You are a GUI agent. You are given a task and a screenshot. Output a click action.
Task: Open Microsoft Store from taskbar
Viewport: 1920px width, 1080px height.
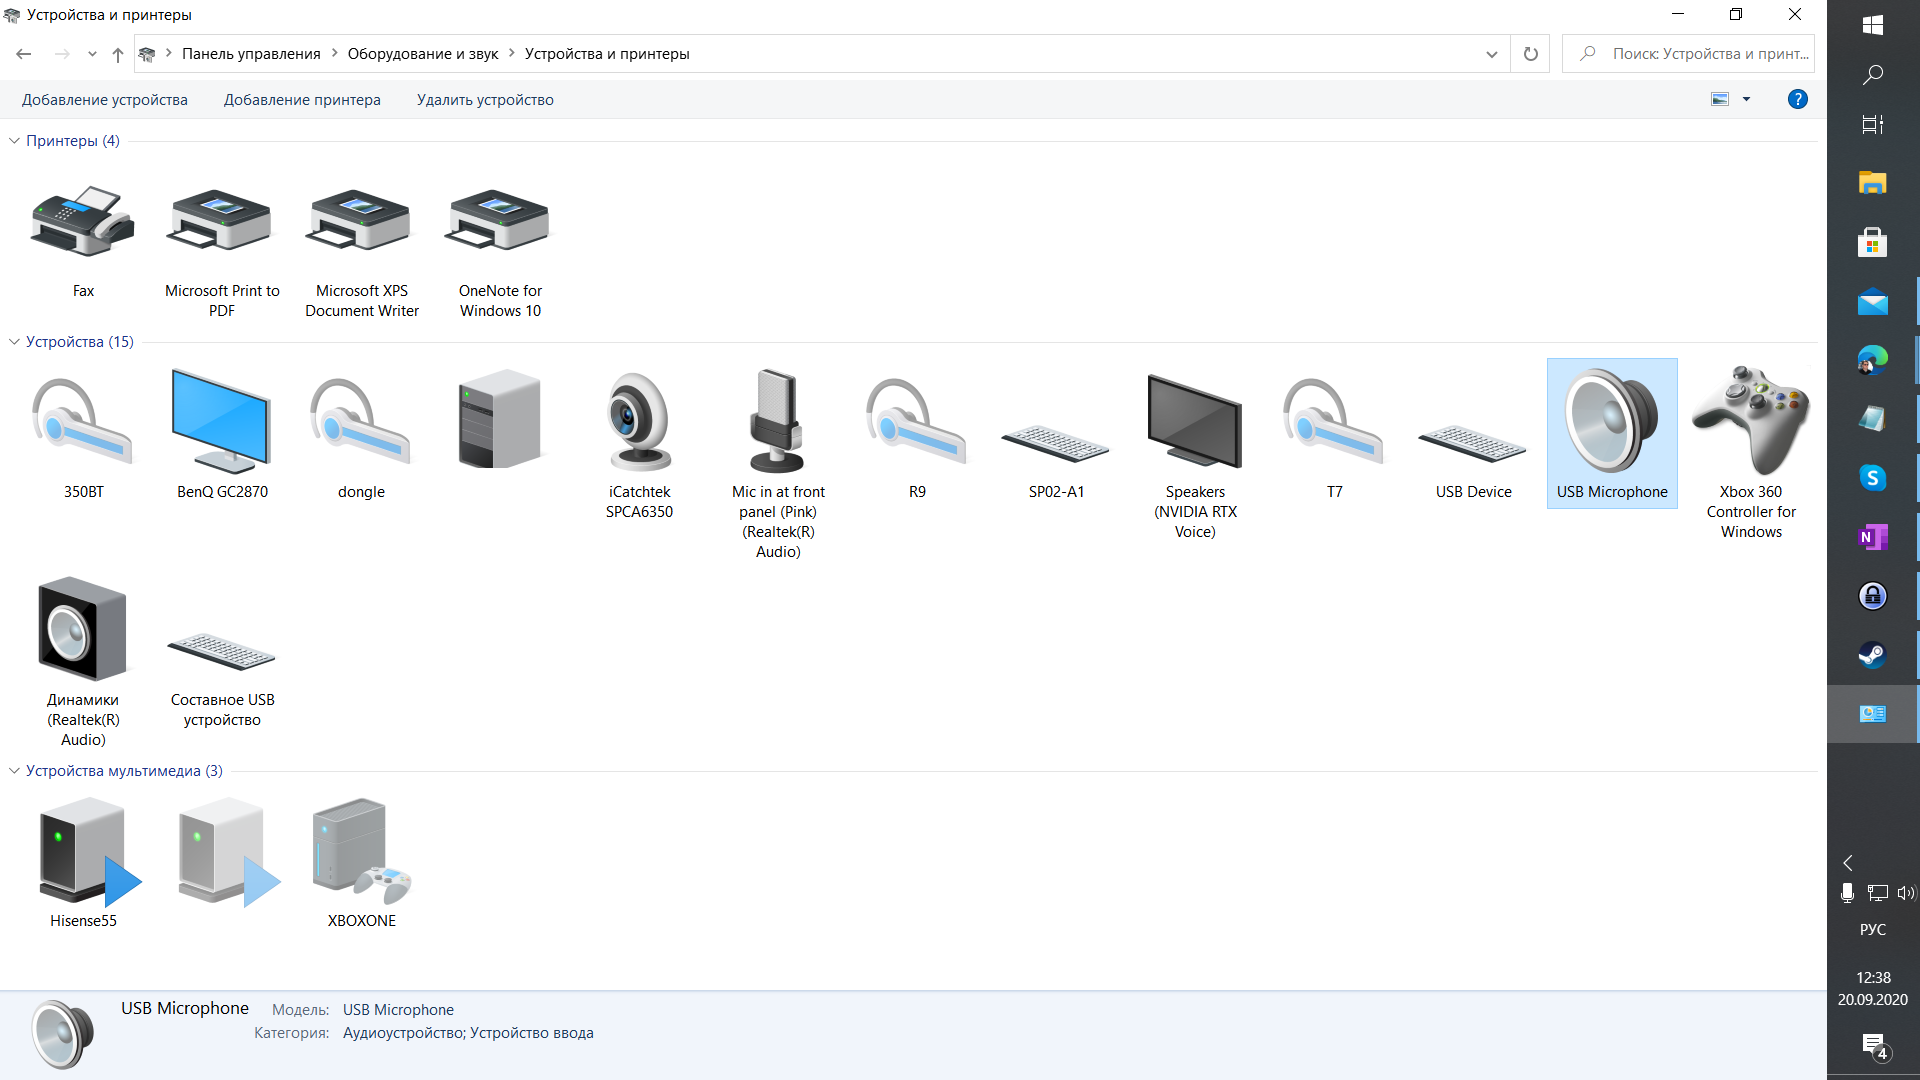(1873, 242)
